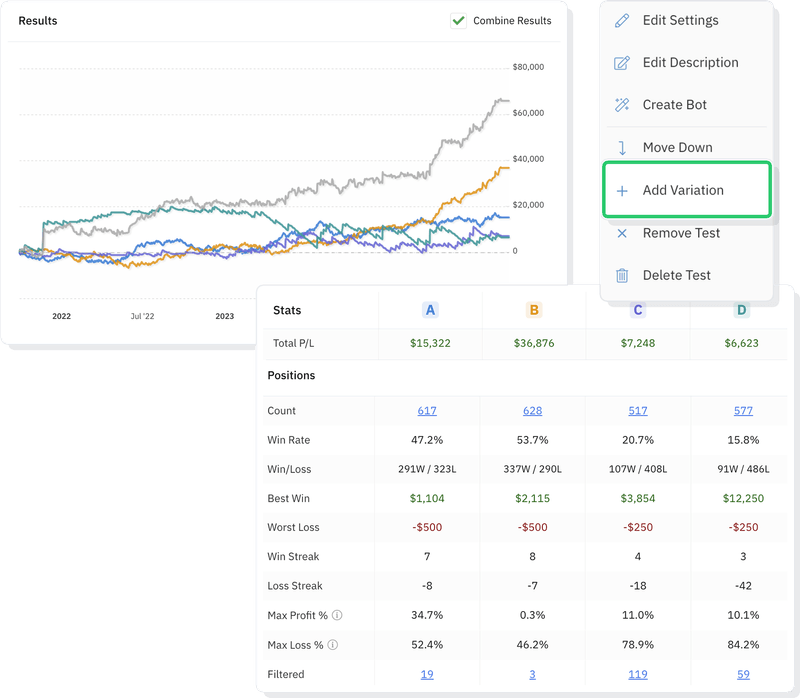Open the 119 filtered link under column C

[x=637, y=675]
